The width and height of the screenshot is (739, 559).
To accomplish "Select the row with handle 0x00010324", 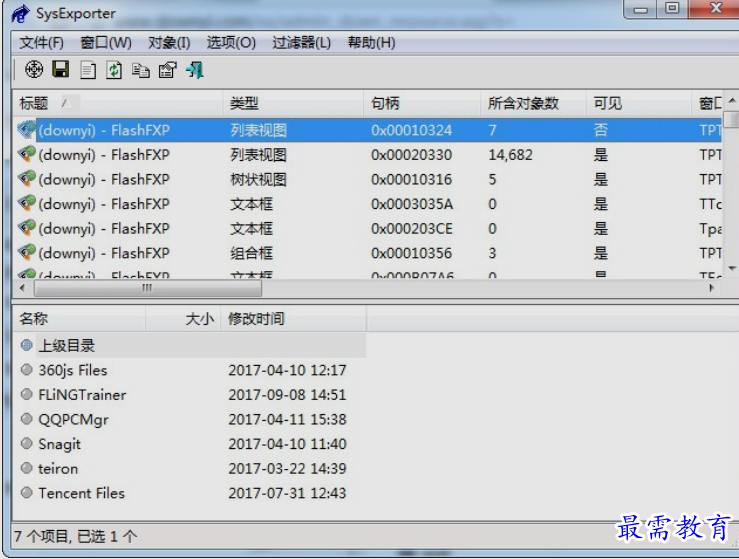I will tap(368, 130).
